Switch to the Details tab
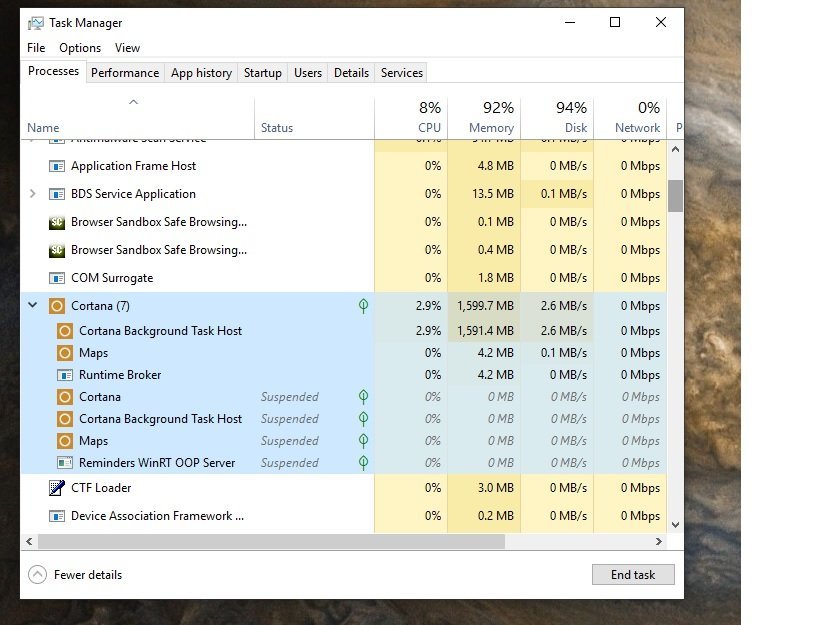The height and width of the screenshot is (625, 819). (352, 73)
